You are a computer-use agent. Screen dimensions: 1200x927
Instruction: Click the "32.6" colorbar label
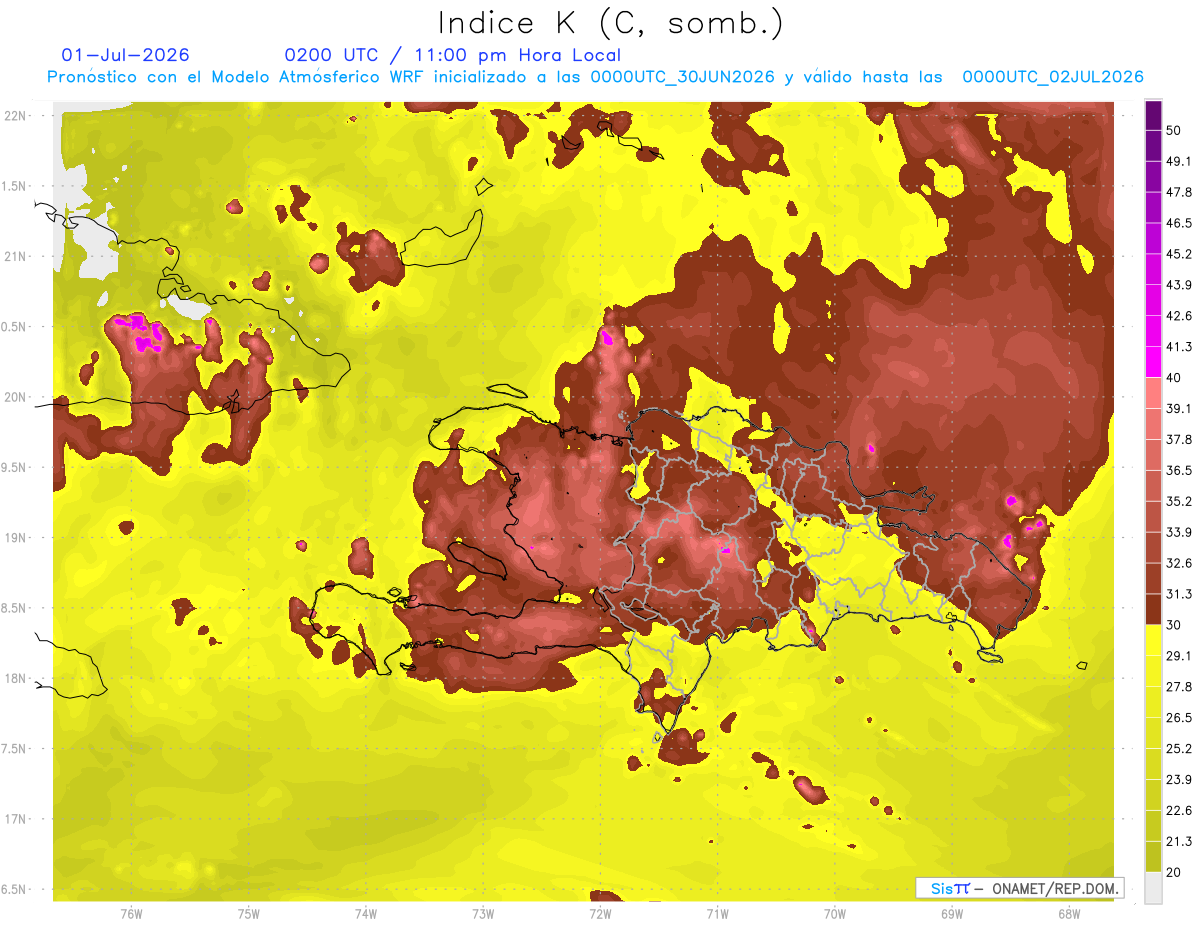pyautogui.click(x=1179, y=563)
